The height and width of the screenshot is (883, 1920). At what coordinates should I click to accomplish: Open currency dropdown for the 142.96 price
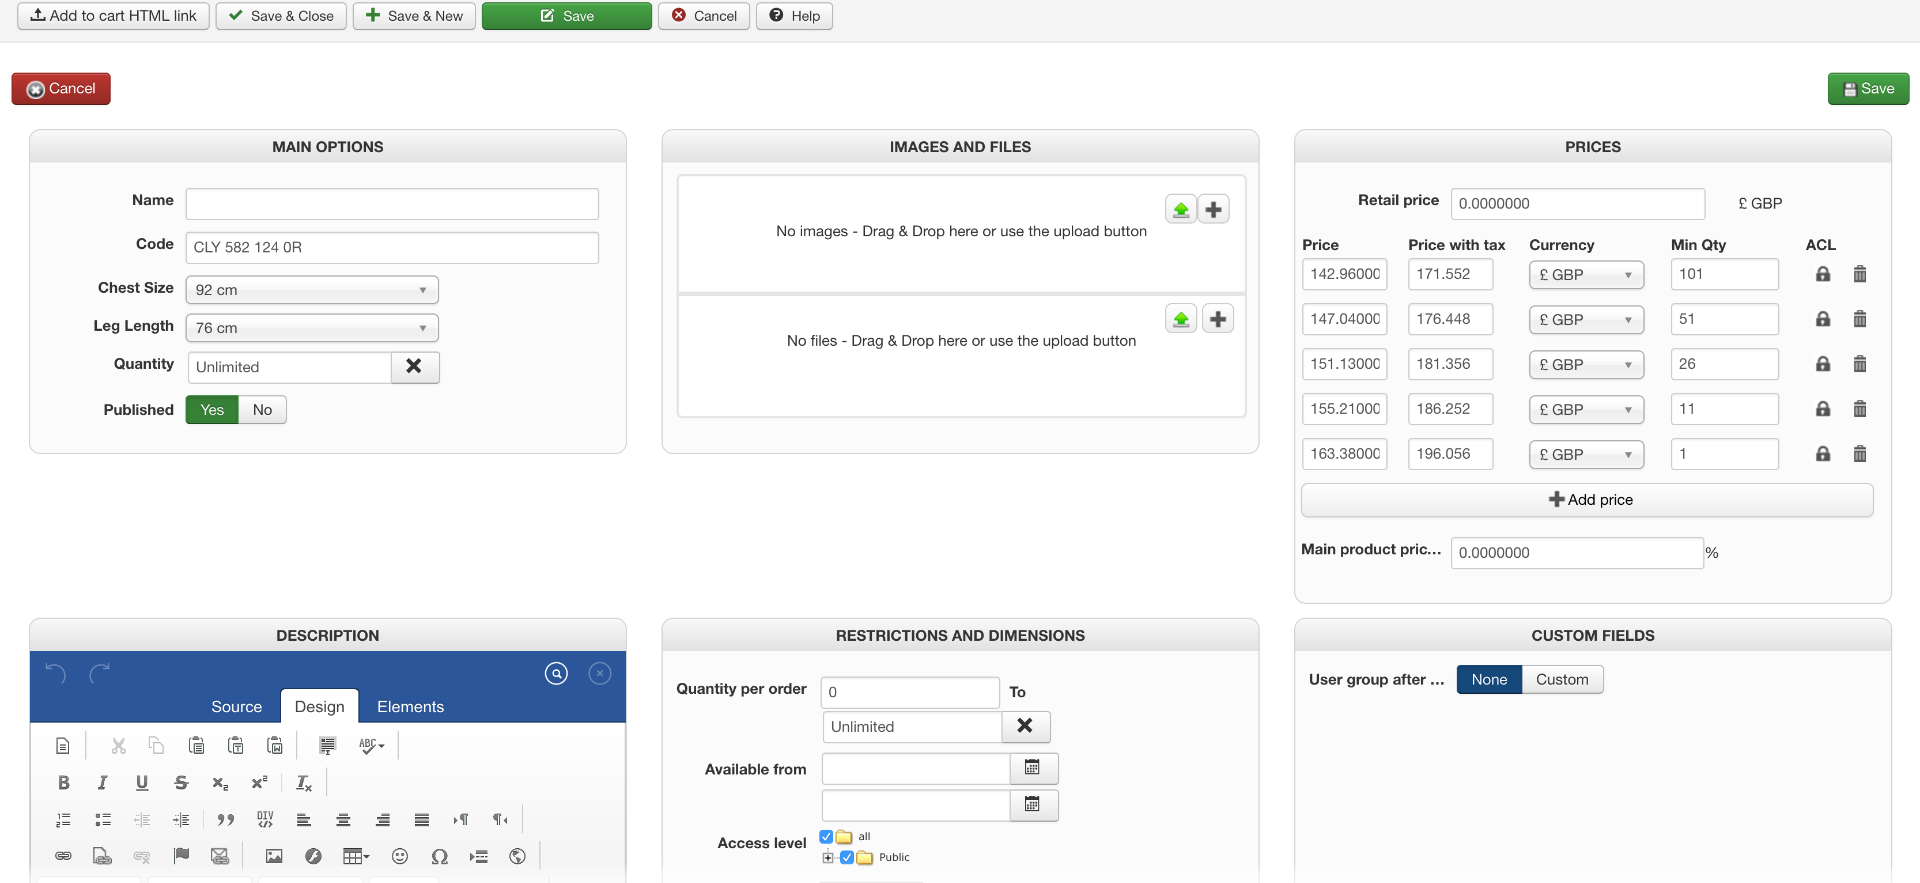[x=1586, y=275]
